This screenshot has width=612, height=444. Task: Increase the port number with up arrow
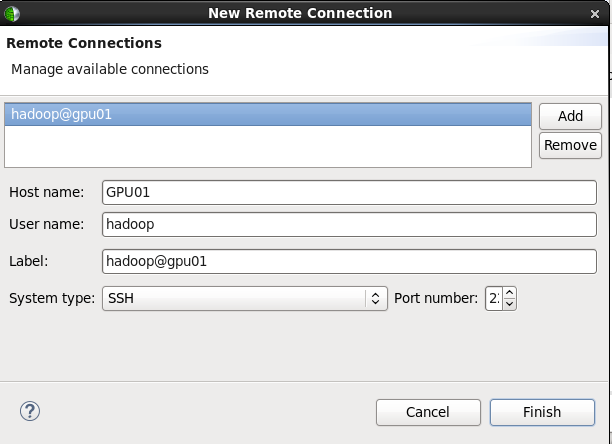pyautogui.click(x=509, y=293)
